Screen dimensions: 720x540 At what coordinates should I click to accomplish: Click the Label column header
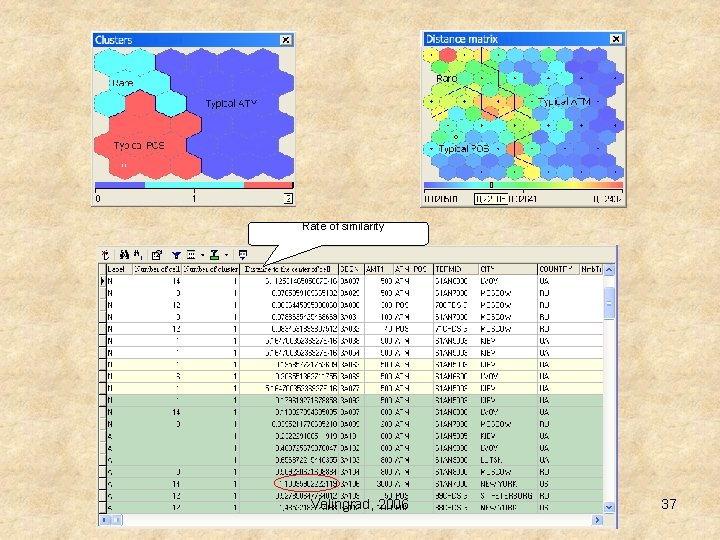pos(119,269)
